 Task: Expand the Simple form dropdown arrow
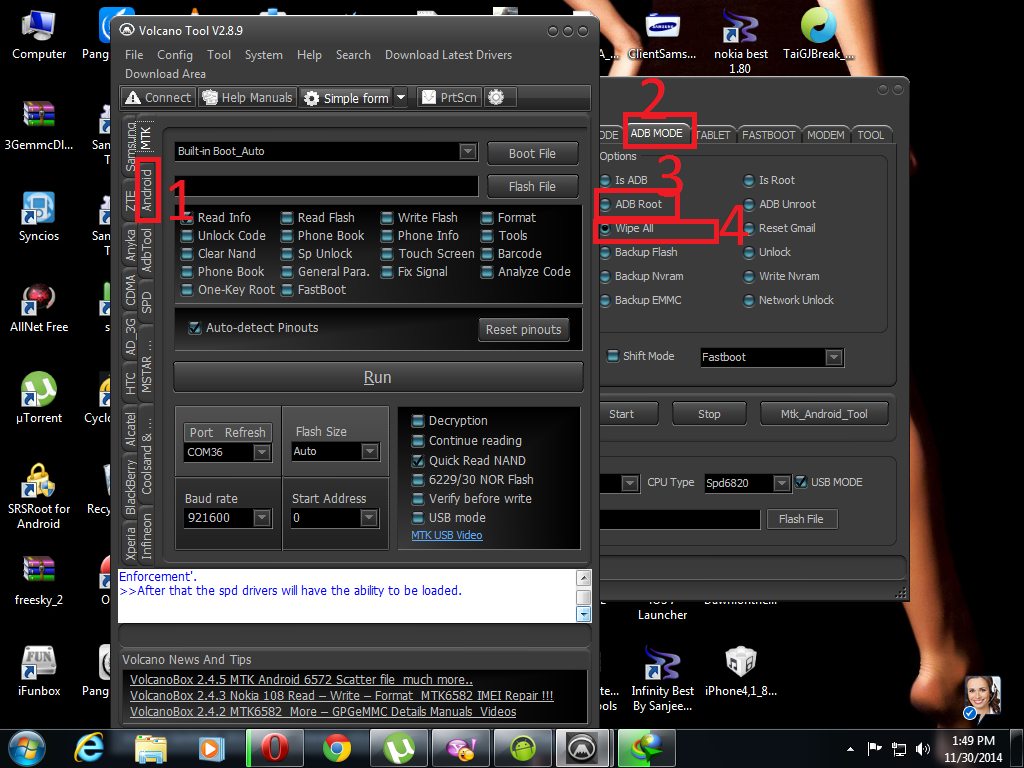pos(401,97)
